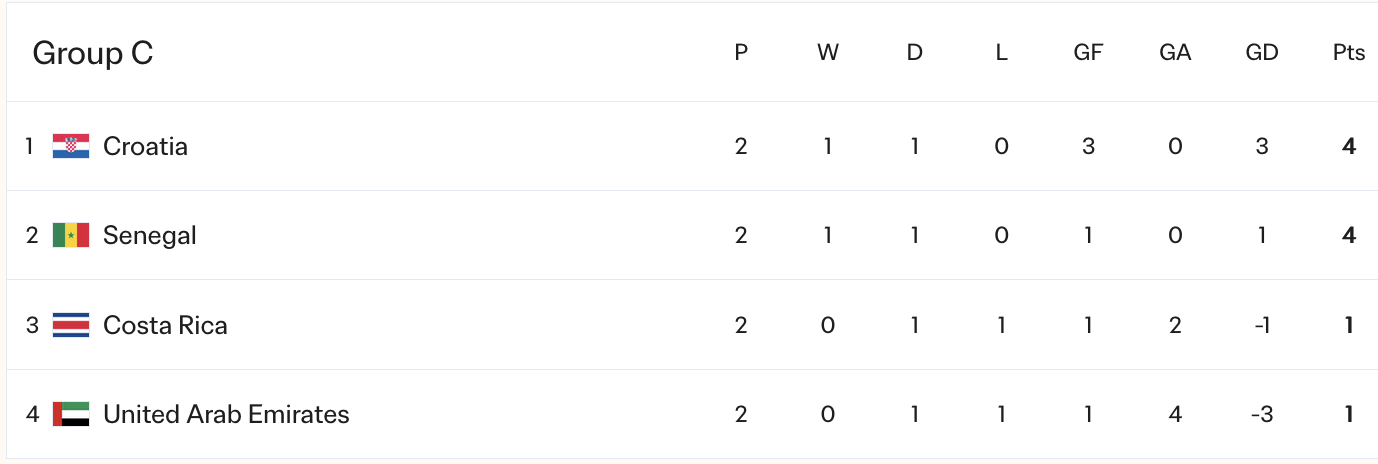Click the D column header
This screenshot has height=464, width=1378.
point(914,53)
